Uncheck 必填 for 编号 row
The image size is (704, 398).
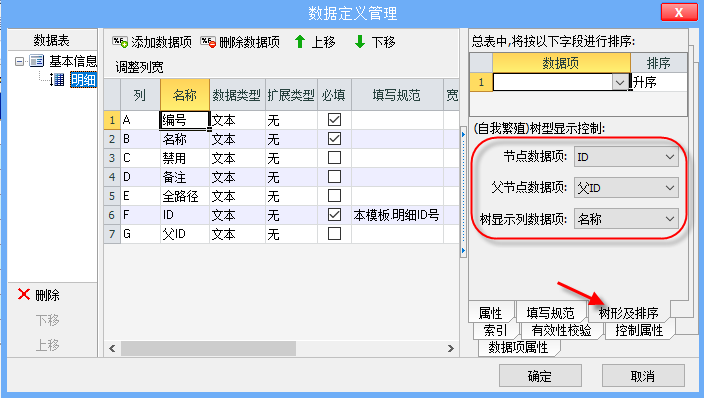334,119
